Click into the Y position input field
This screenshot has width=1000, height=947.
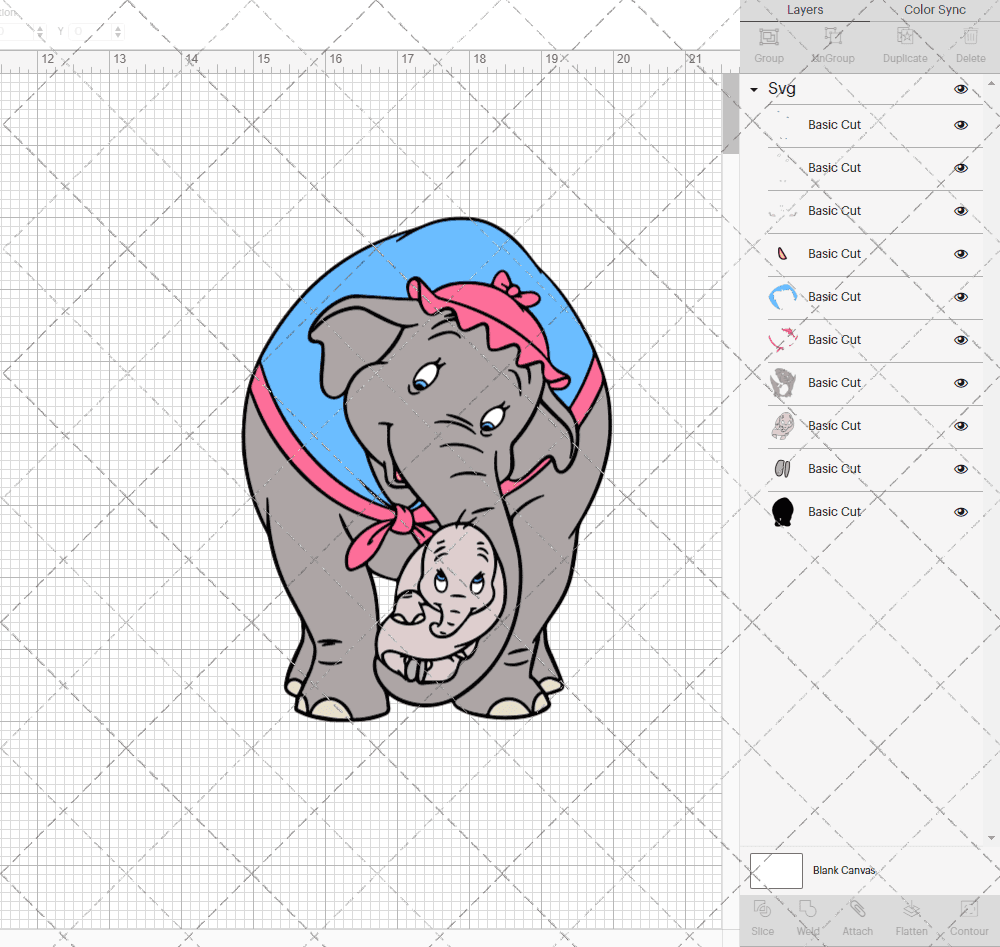(91, 31)
